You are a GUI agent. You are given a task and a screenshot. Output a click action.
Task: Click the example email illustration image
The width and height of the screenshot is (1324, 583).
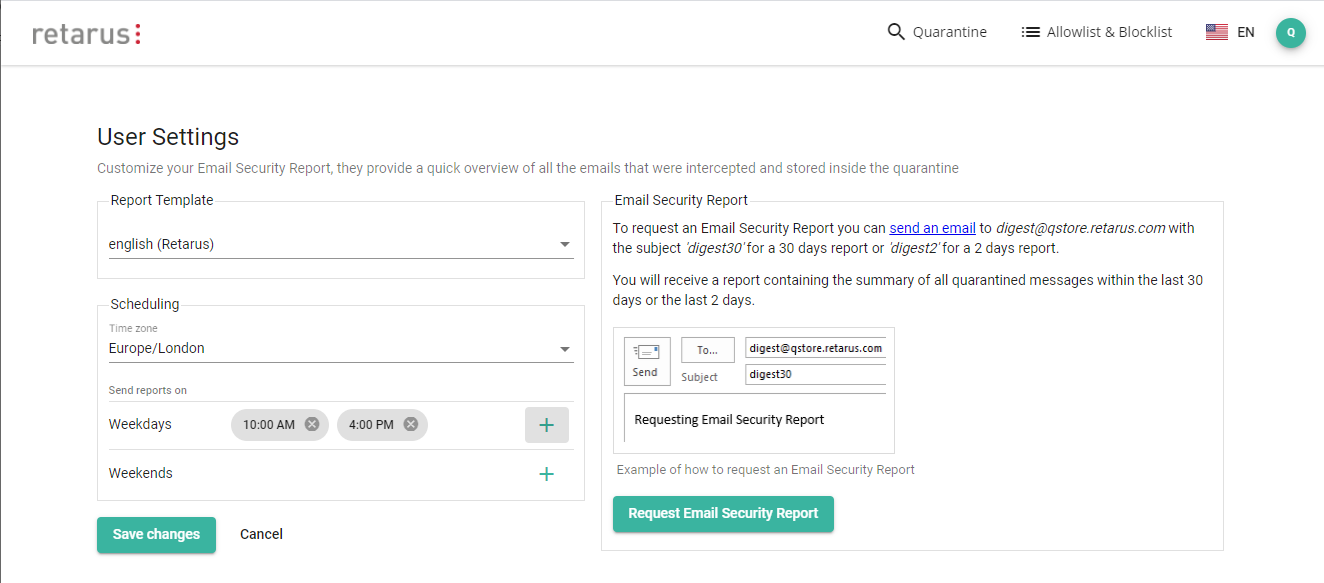(754, 390)
